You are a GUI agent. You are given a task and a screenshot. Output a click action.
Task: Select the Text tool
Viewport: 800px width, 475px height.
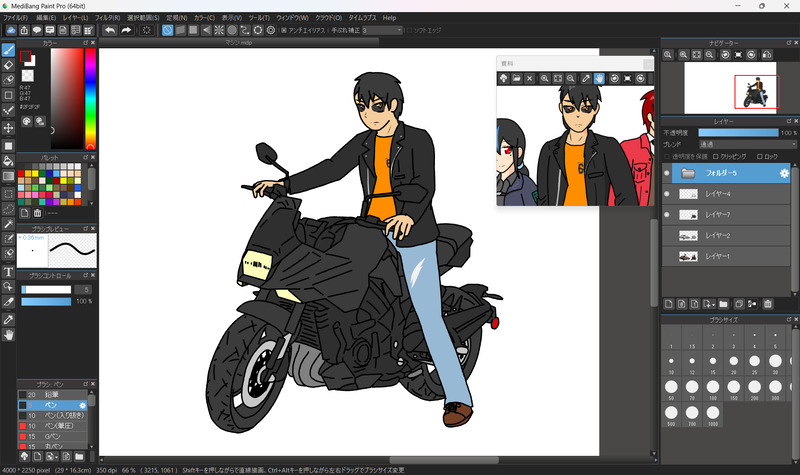[x=8, y=271]
